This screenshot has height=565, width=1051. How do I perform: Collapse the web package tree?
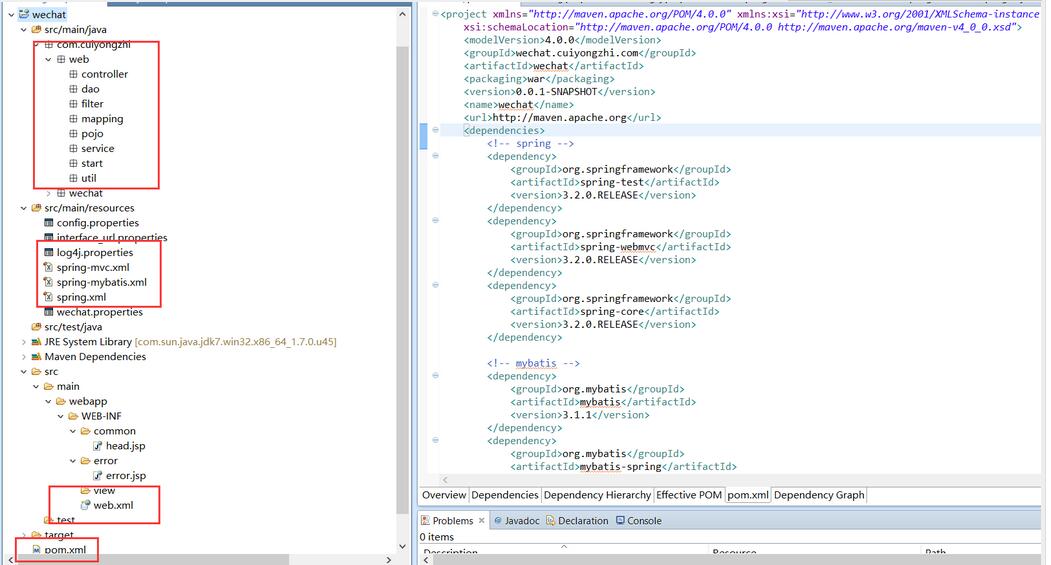(48, 60)
